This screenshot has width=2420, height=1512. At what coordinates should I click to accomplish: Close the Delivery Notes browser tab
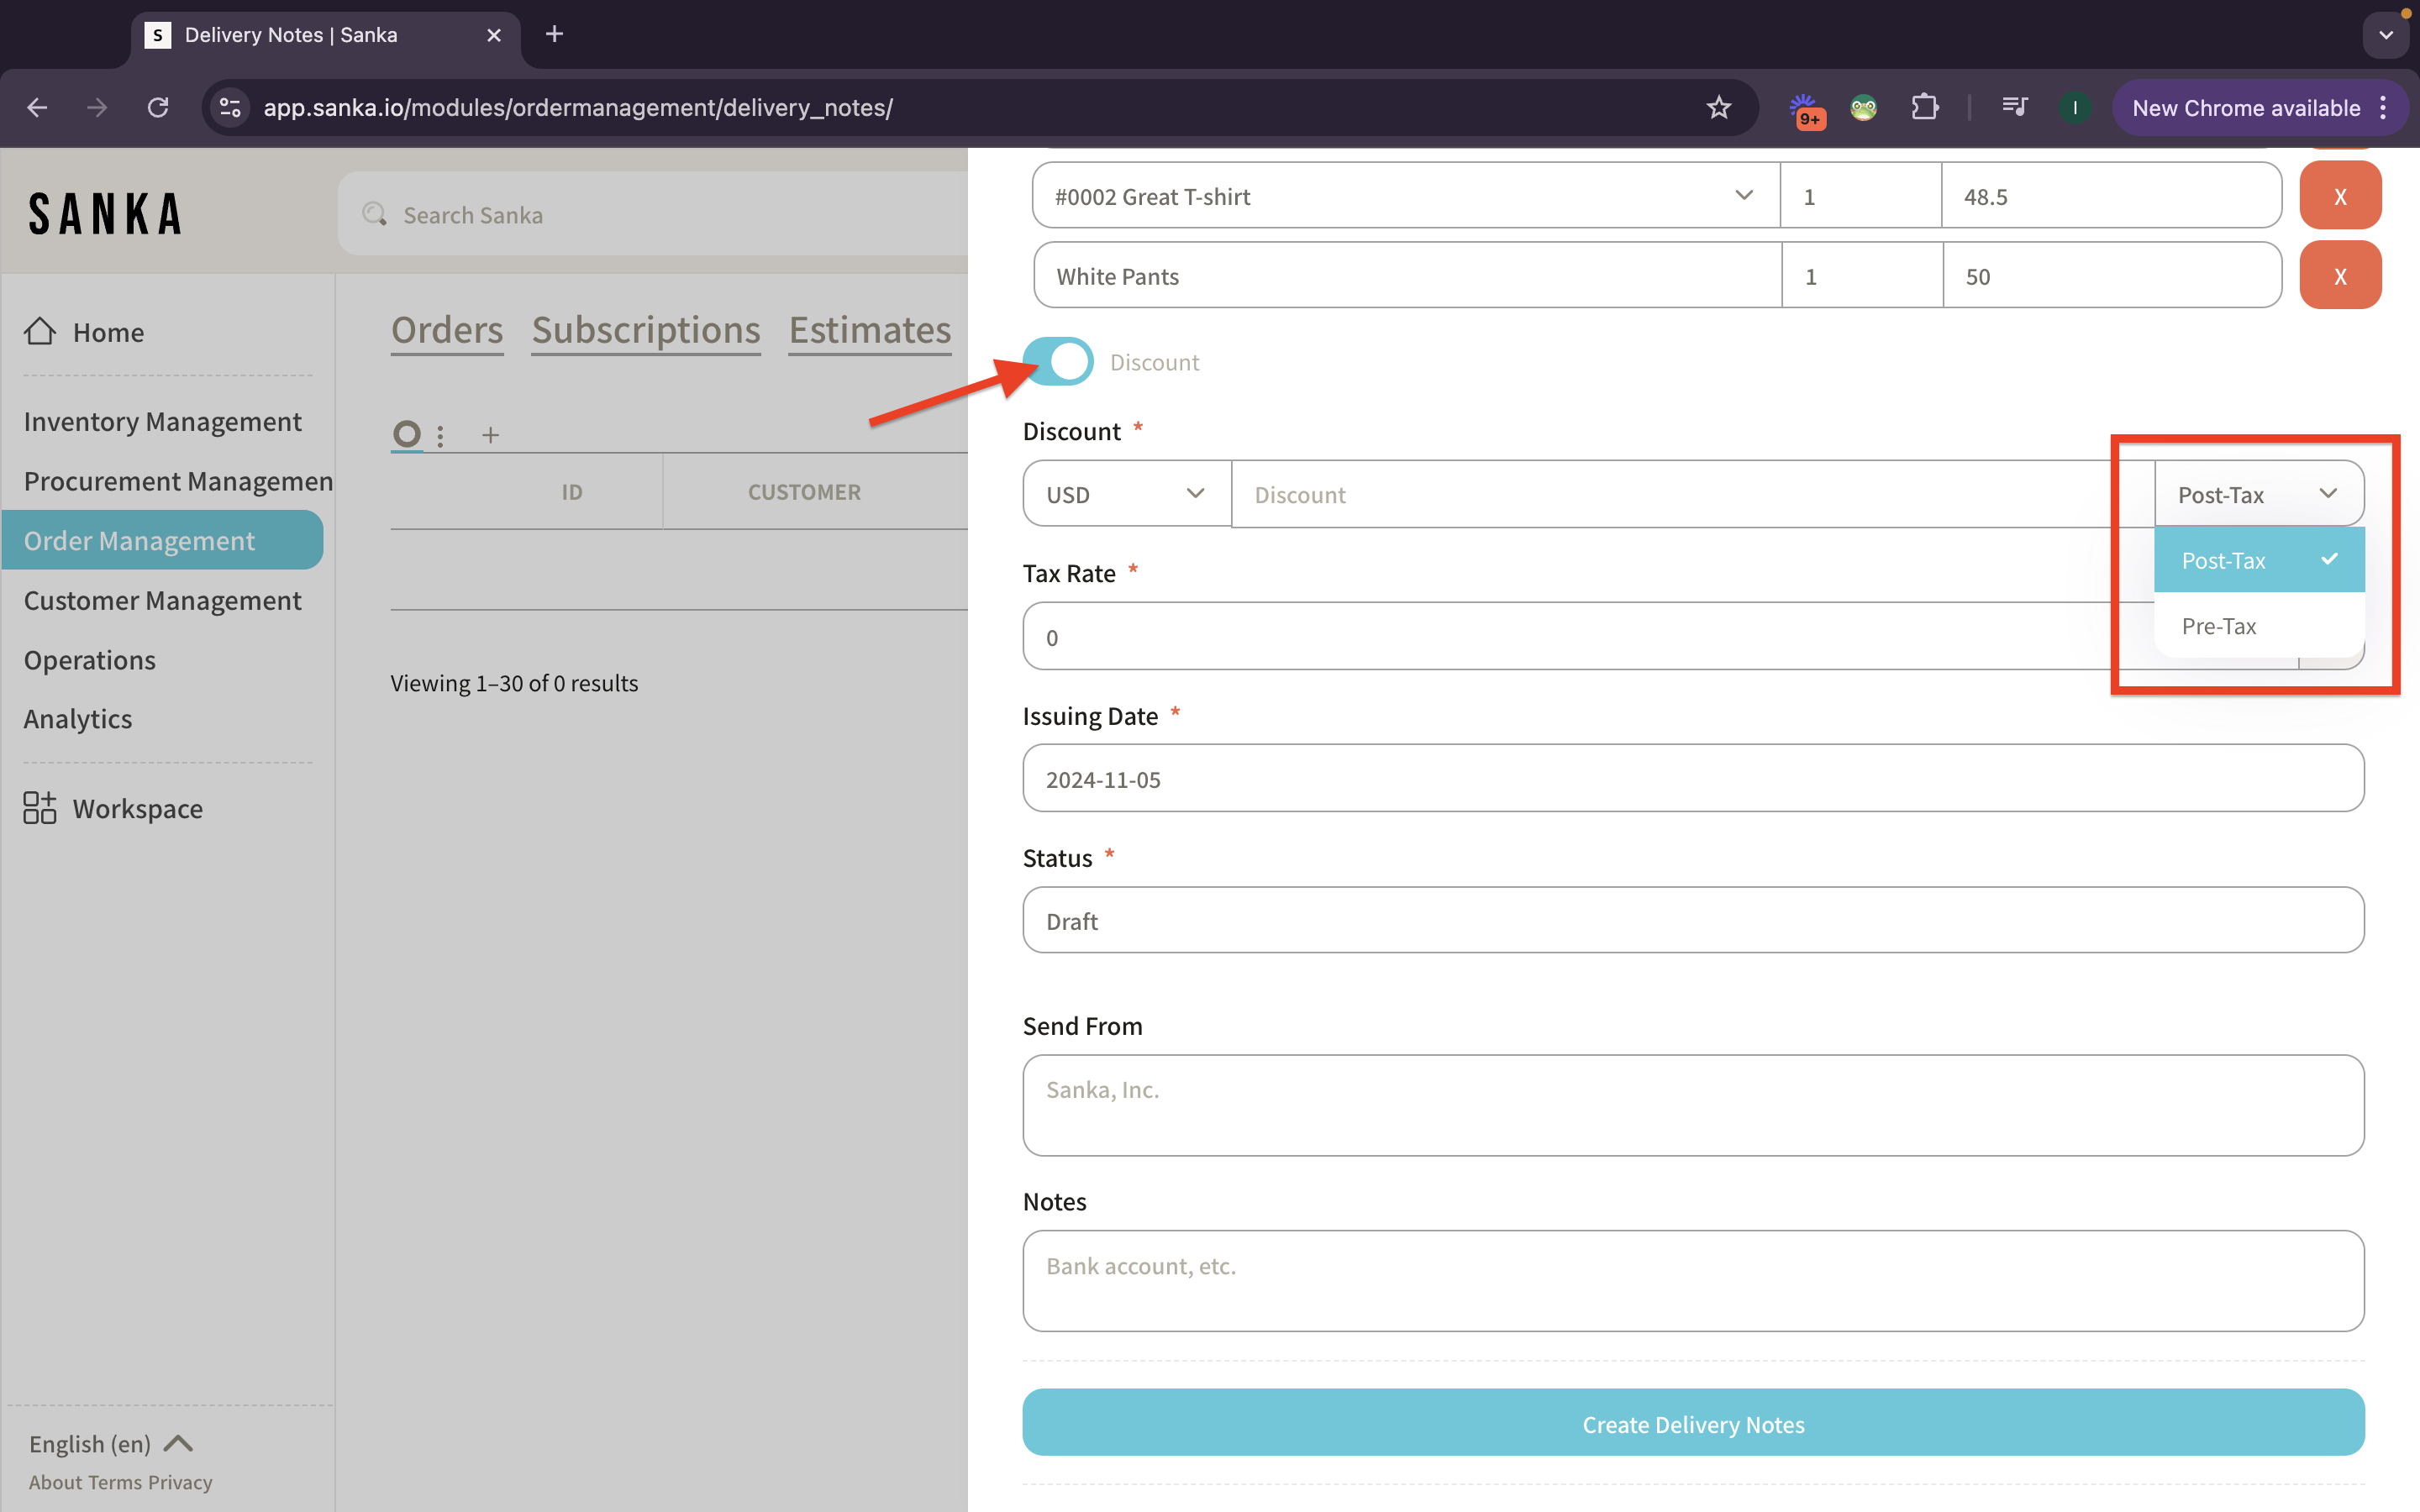coord(494,35)
